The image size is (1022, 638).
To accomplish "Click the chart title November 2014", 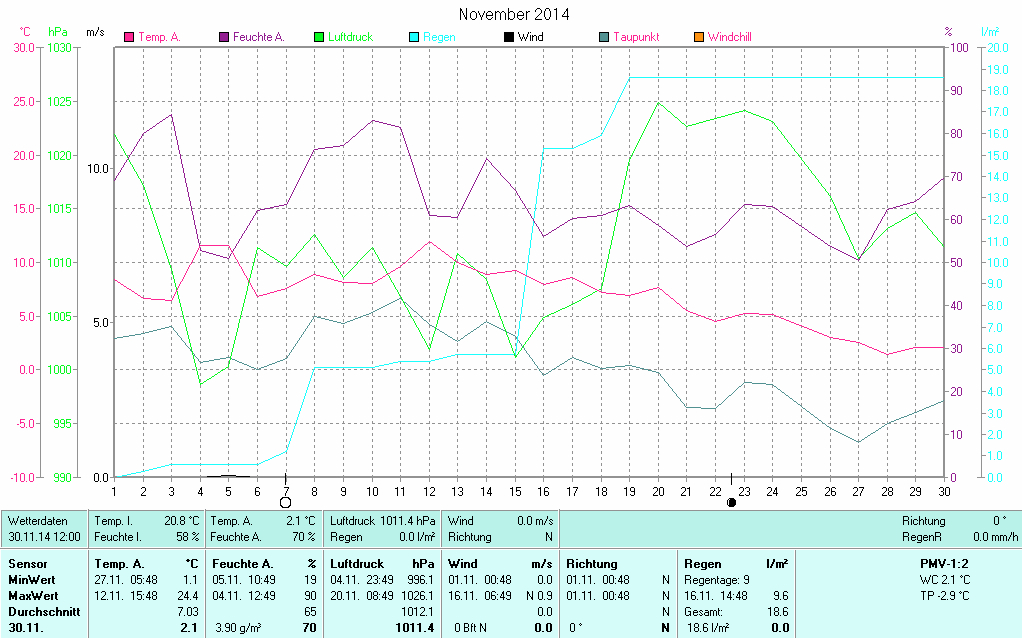I will pyautogui.click(x=514, y=15).
